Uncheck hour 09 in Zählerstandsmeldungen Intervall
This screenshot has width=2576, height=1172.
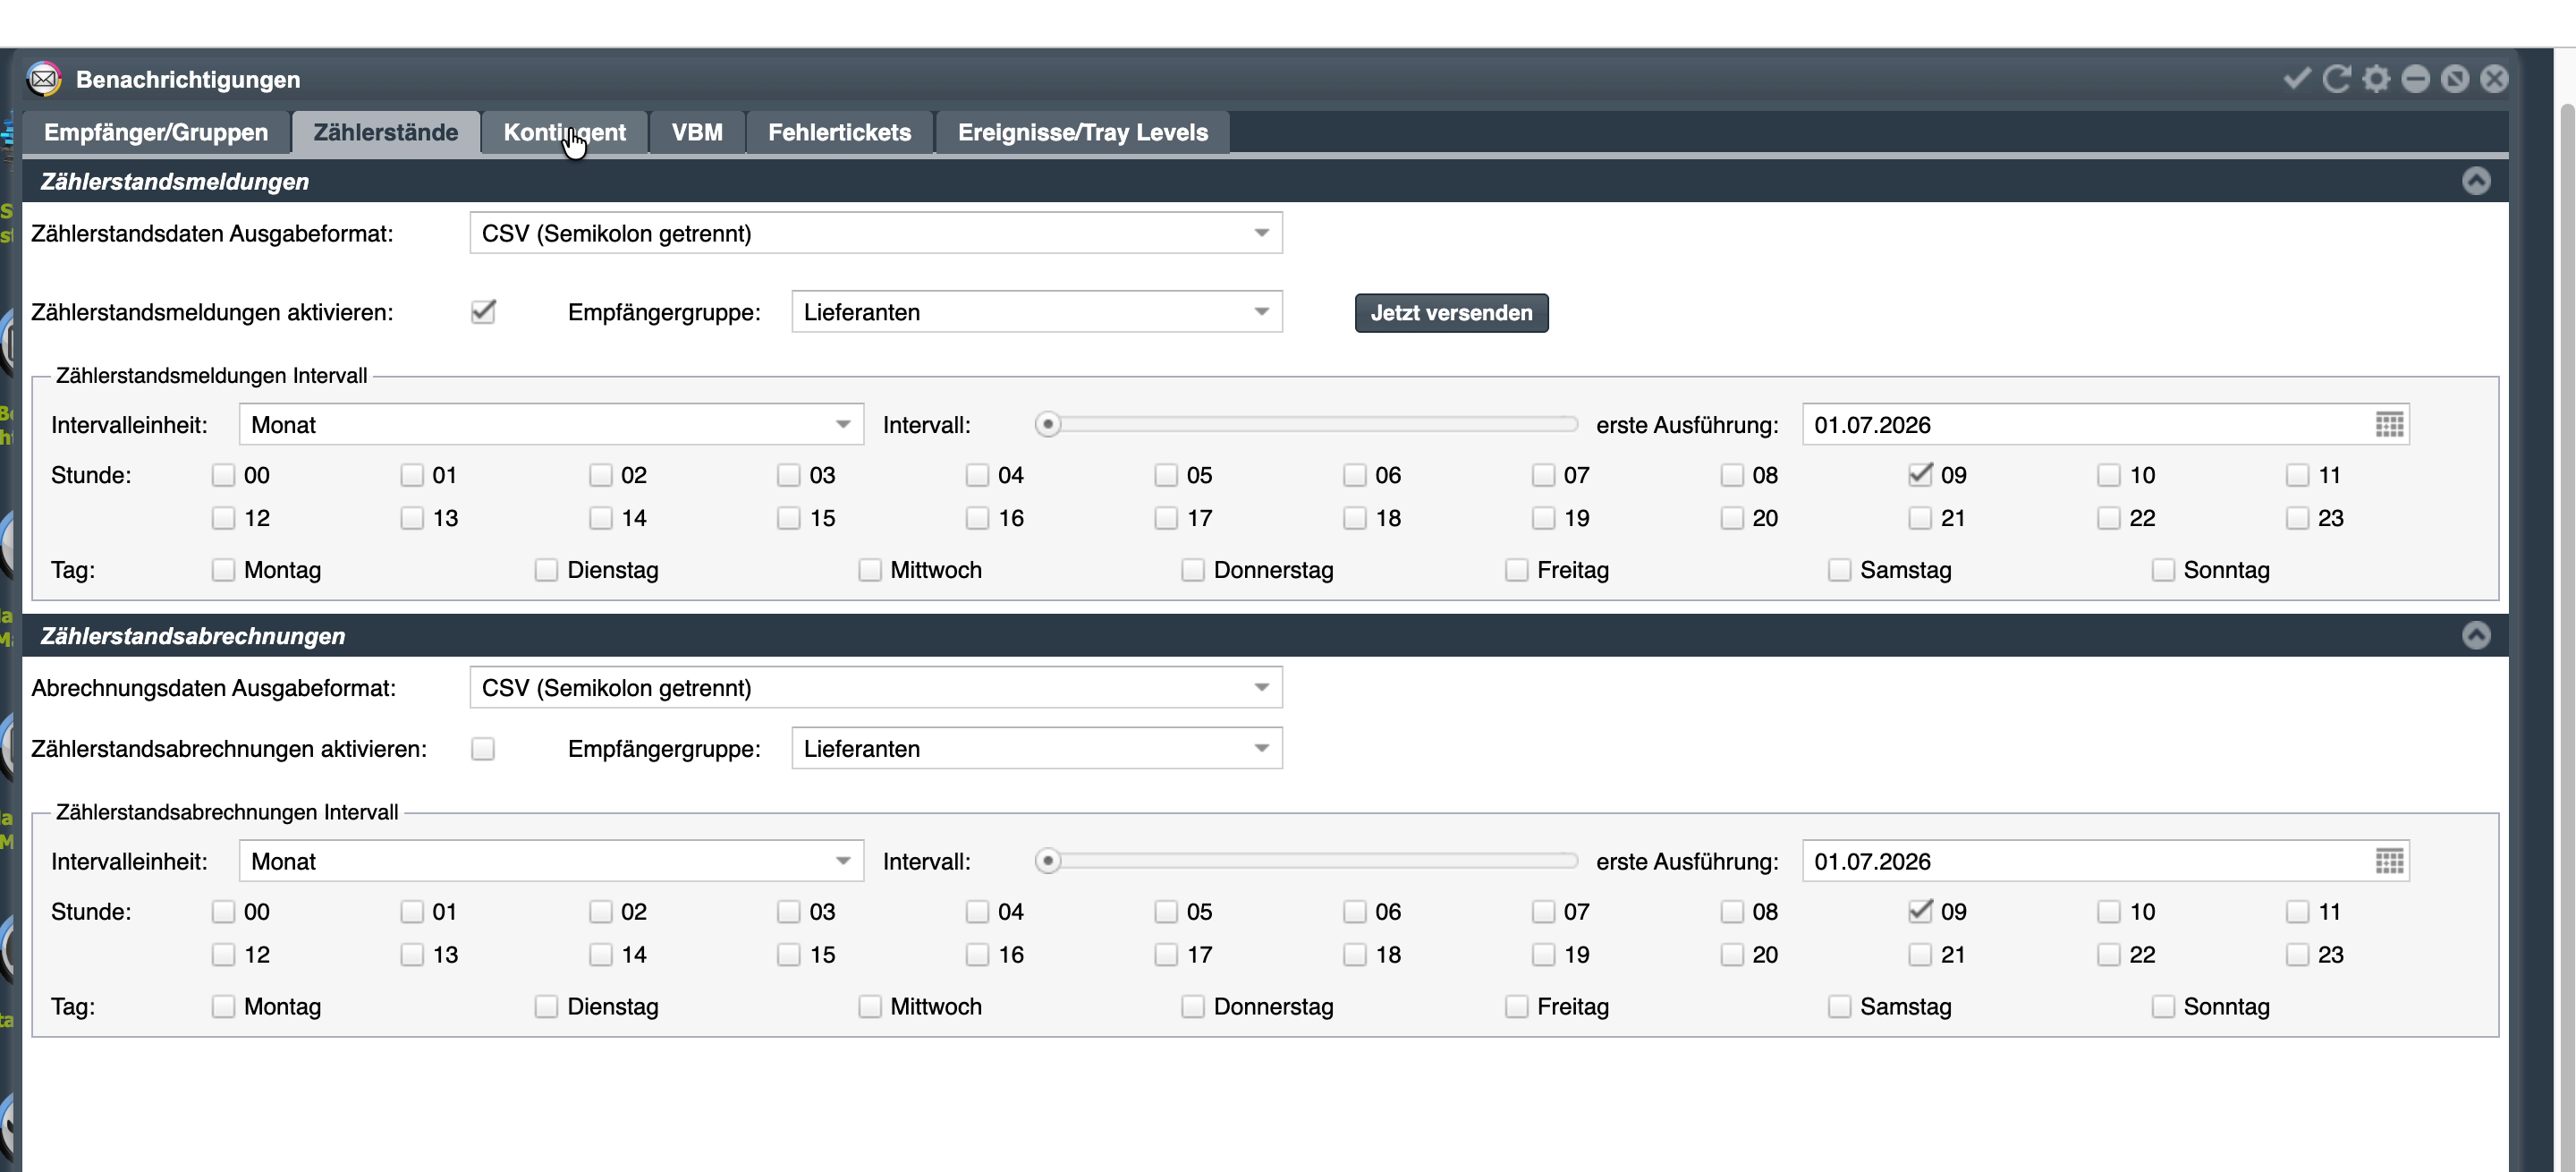(x=1920, y=475)
